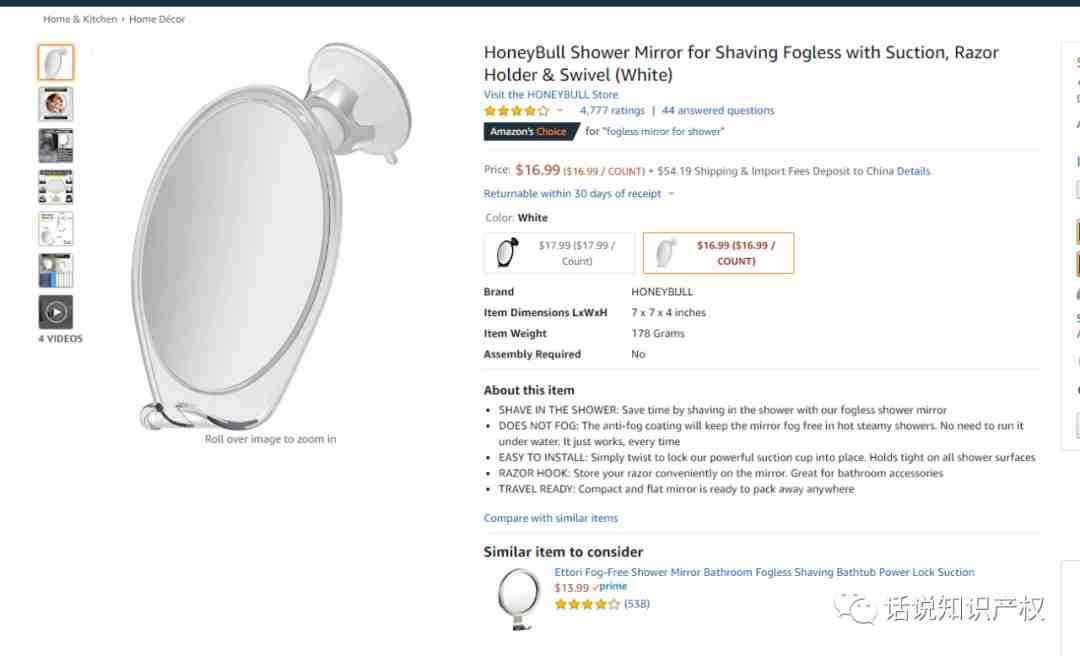1080x656 pixels.
Task: Expand the return policy dropdown arrow
Action: pos(671,194)
